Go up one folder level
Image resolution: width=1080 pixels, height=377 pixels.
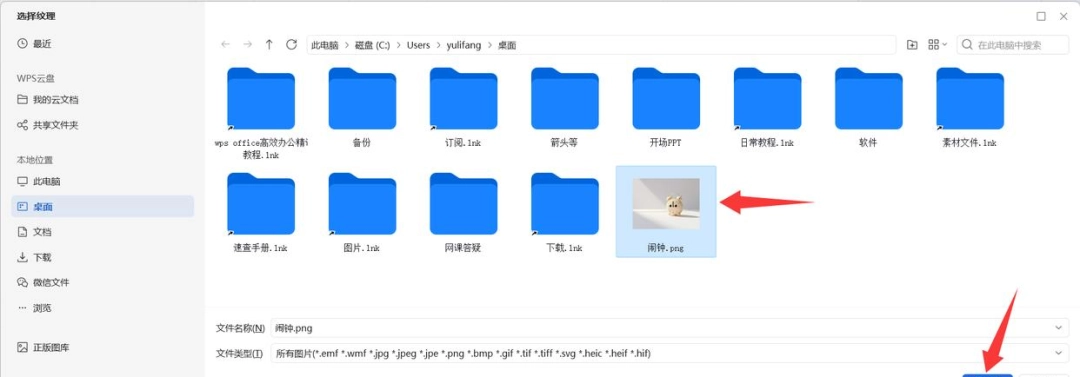tap(269, 45)
